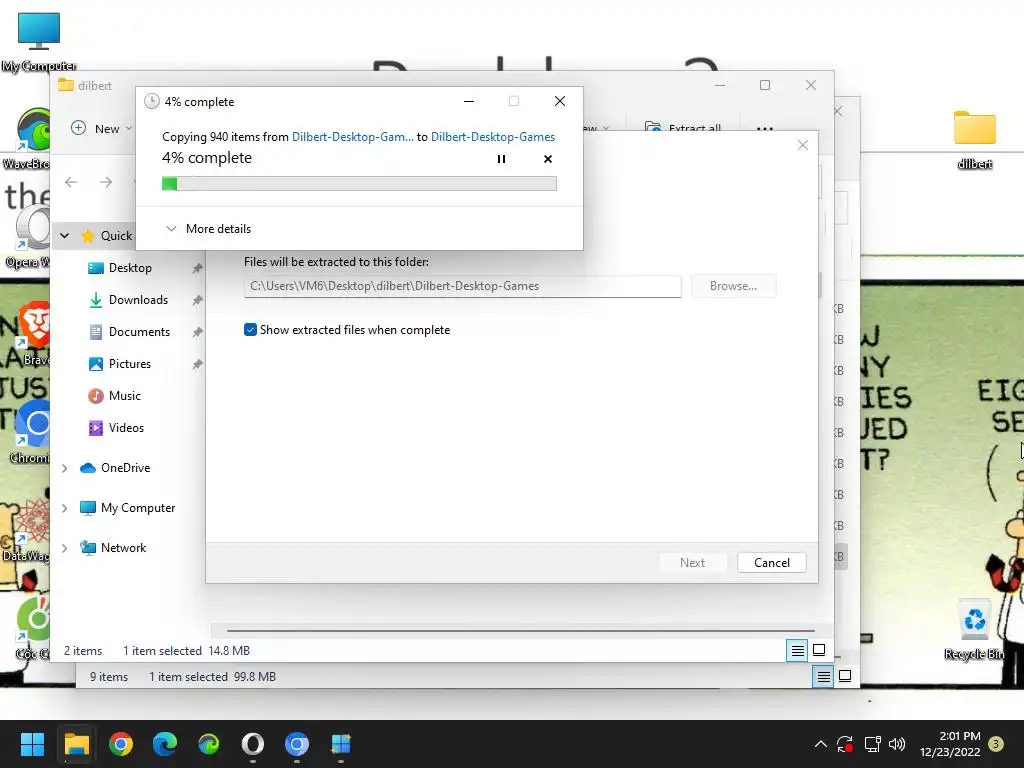Click the sync status tray icon
1024x768 pixels.
(x=845, y=744)
